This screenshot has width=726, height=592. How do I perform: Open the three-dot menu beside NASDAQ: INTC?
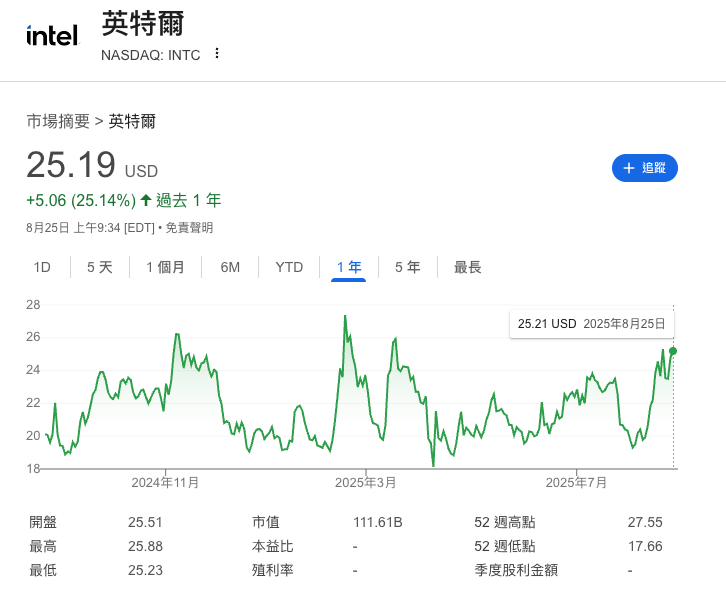click(217, 54)
